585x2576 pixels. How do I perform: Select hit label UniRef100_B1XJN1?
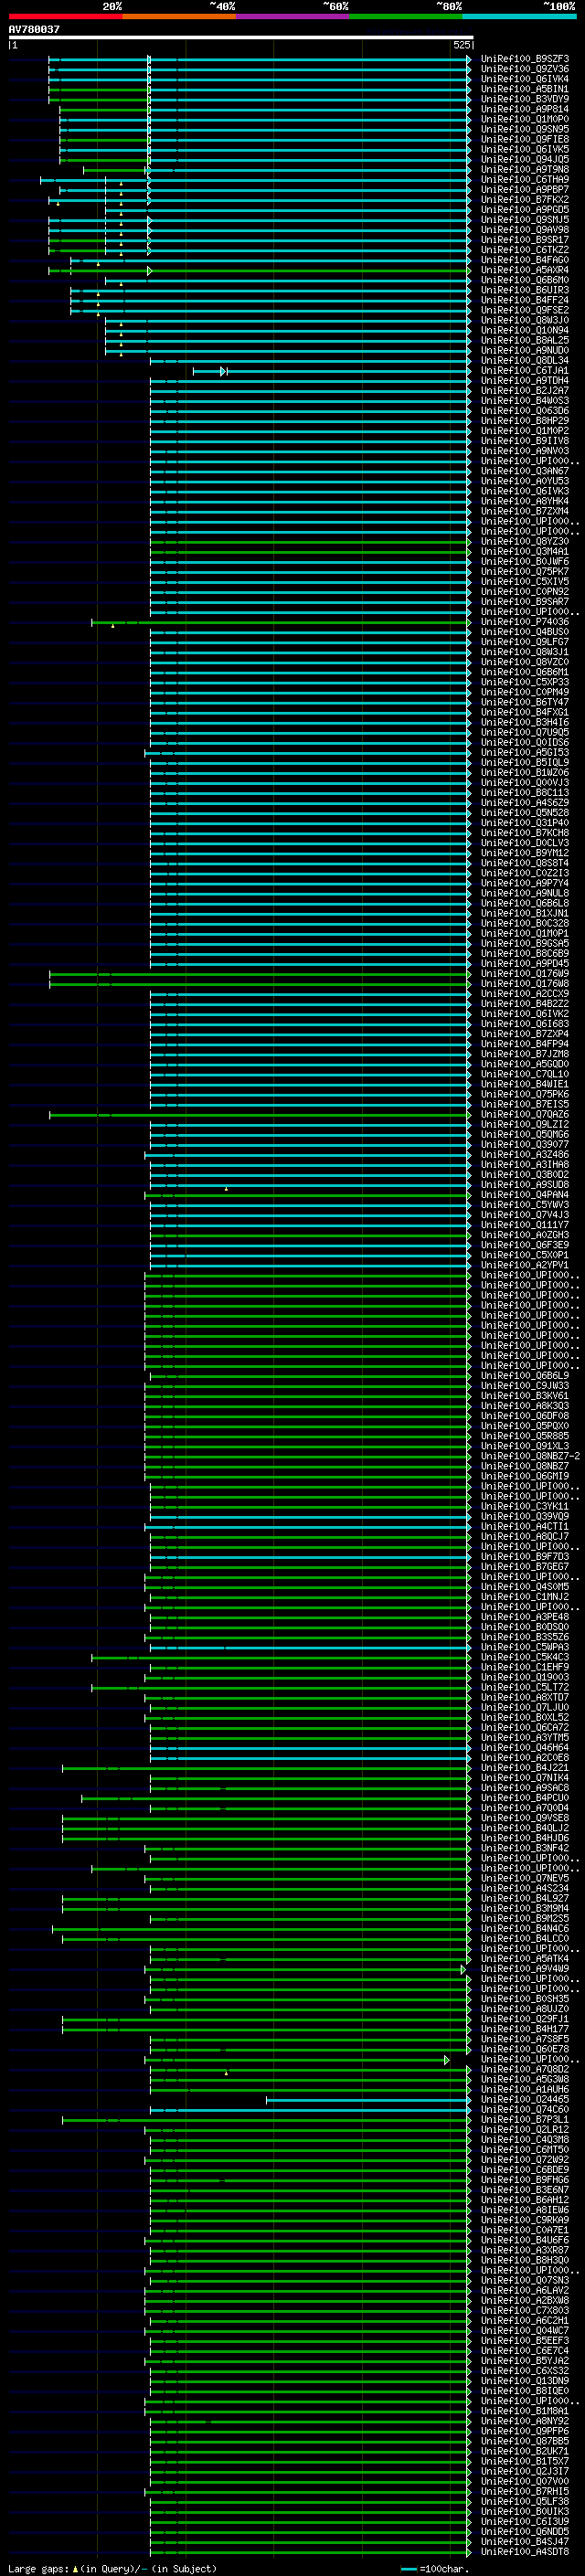coord(524,913)
